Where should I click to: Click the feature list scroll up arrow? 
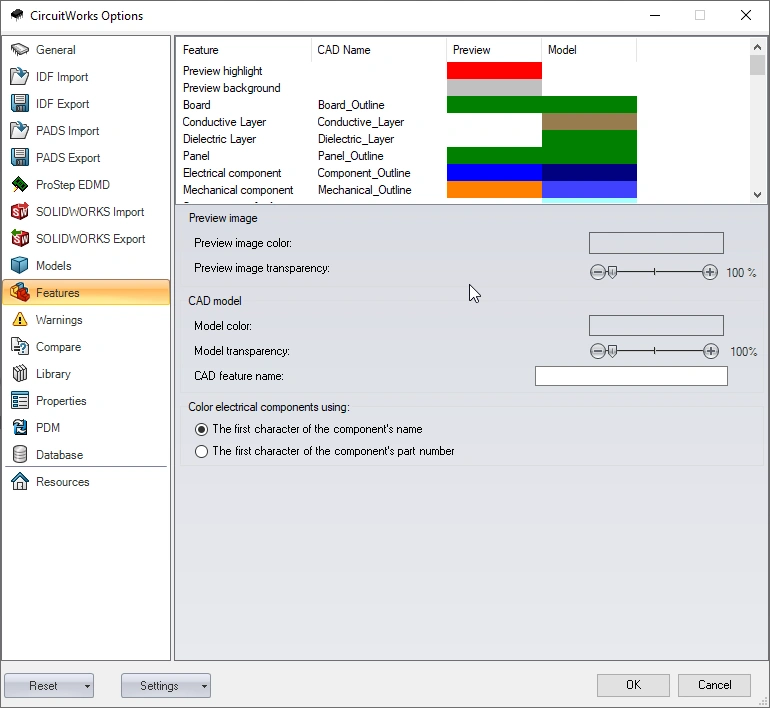pyautogui.click(x=757, y=47)
